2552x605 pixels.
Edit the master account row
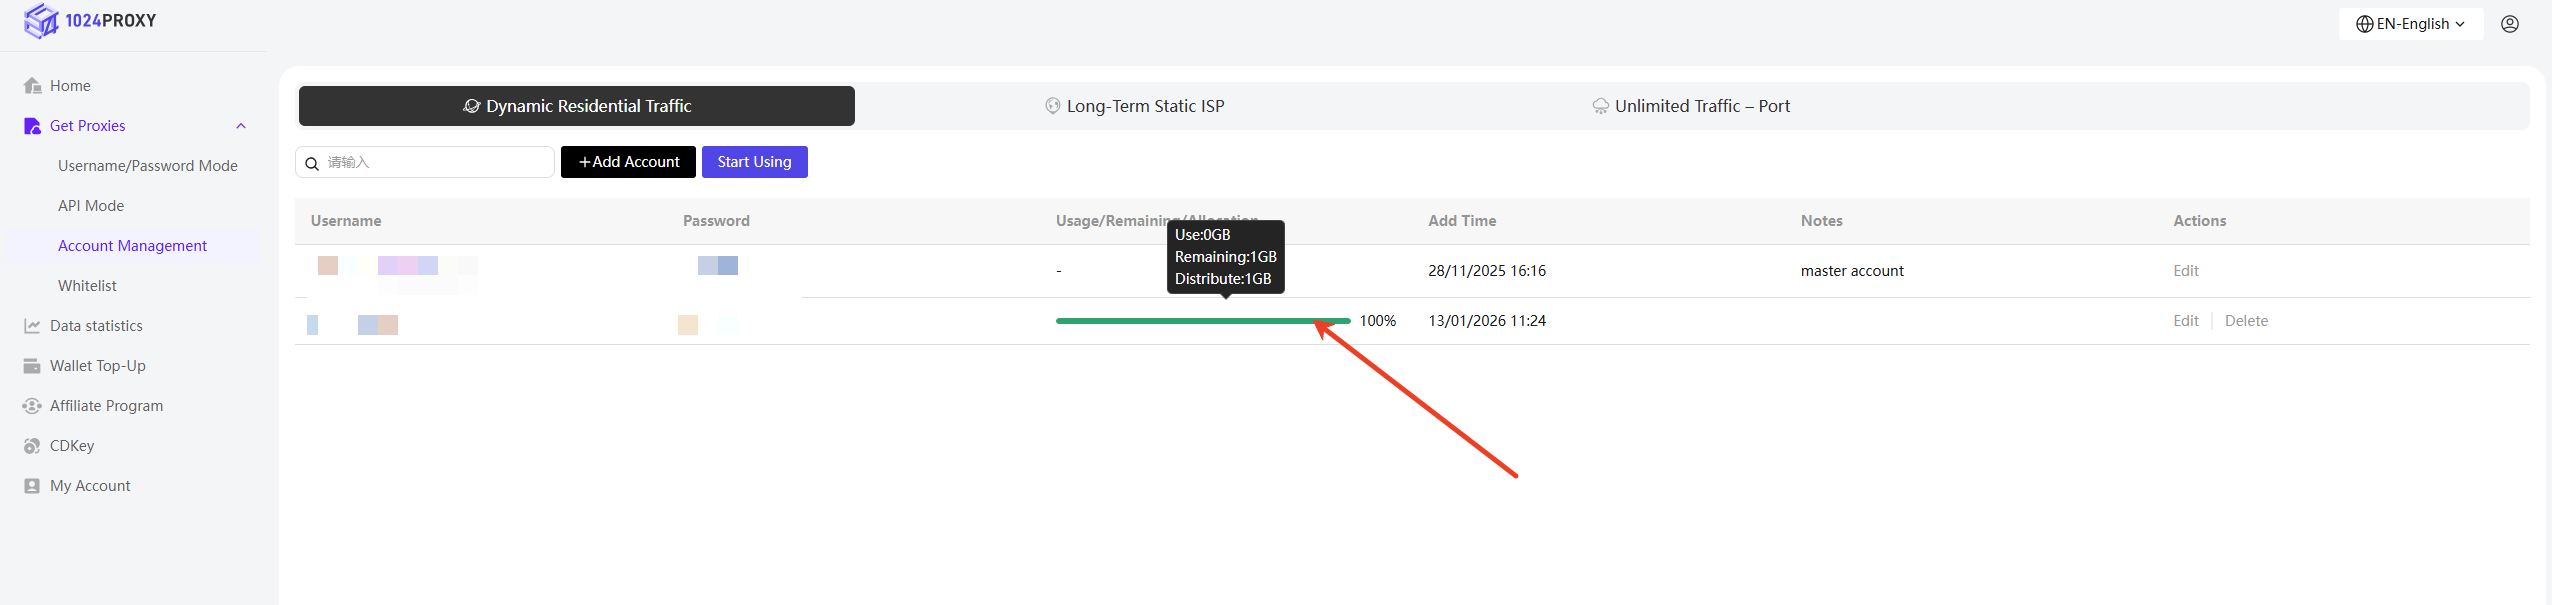pos(2185,271)
